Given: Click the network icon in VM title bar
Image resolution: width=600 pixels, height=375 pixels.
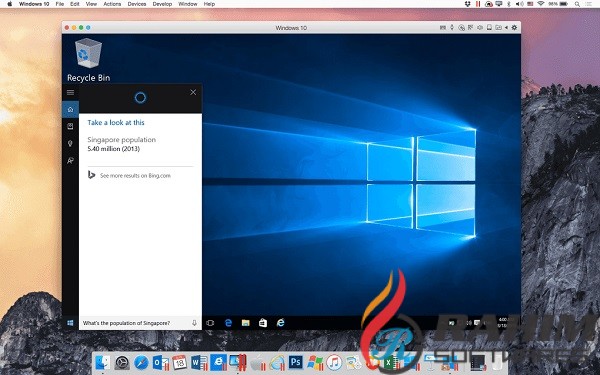Looking at the screenshot, I should (x=470, y=28).
